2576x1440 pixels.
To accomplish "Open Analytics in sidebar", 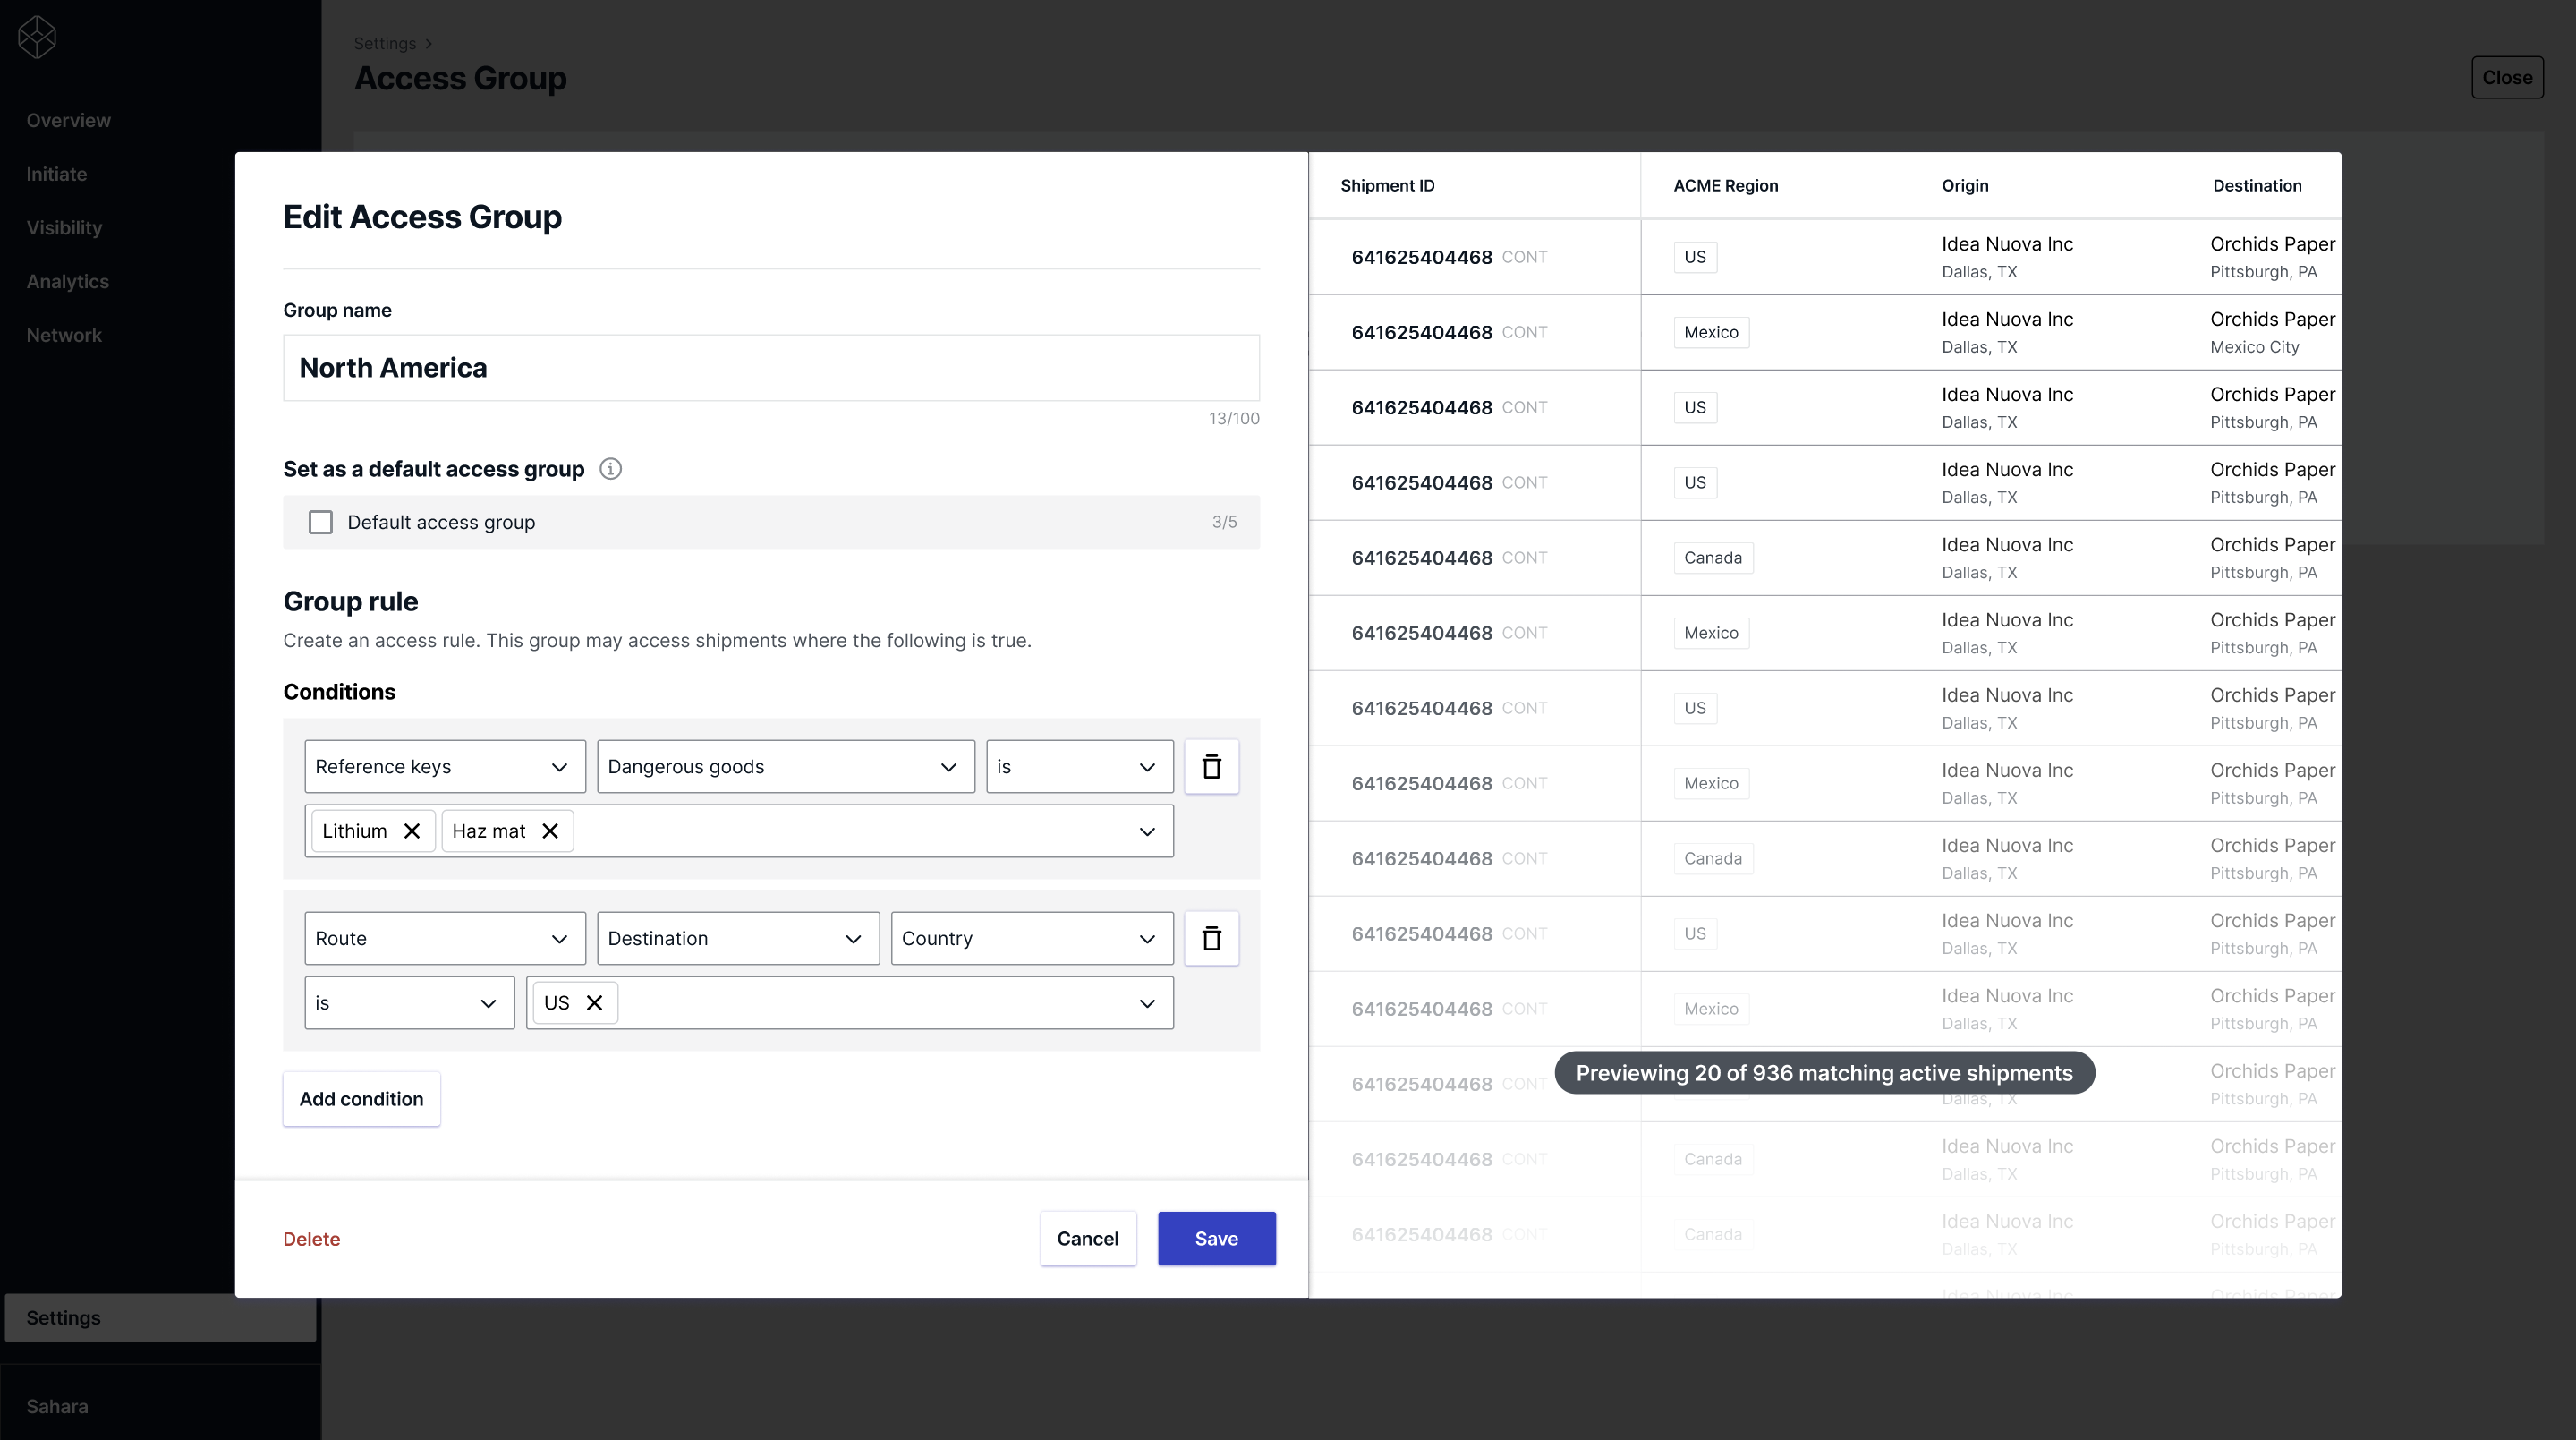I will click(x=68, y=282).
